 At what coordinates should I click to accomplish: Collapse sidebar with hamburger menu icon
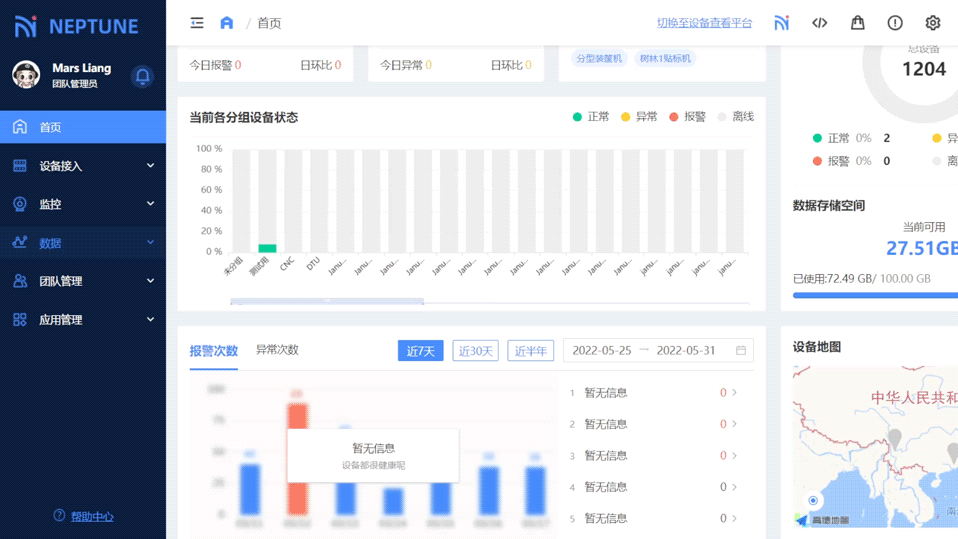coord(197,23)
